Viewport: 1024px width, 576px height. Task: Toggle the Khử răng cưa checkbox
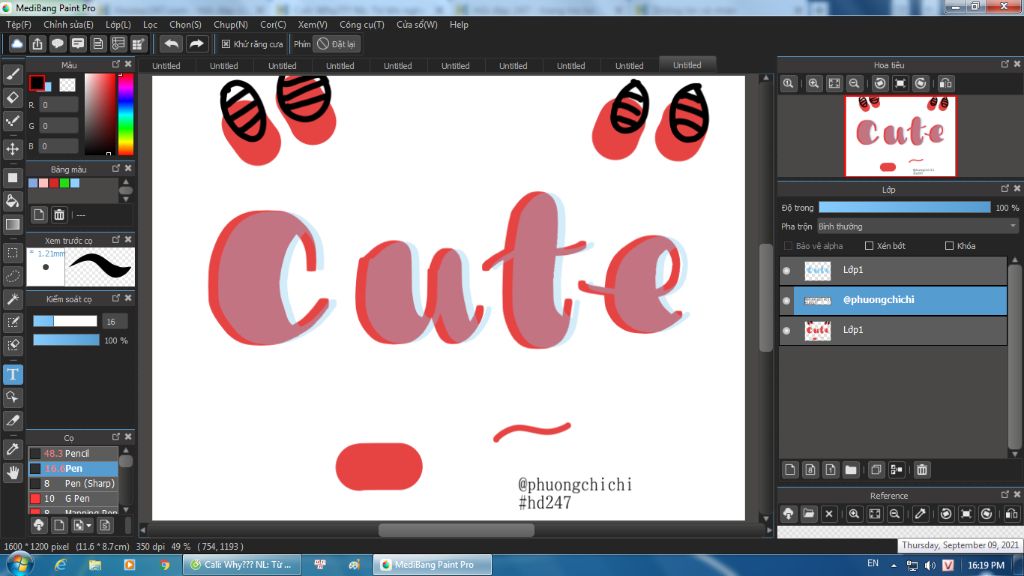226,44
